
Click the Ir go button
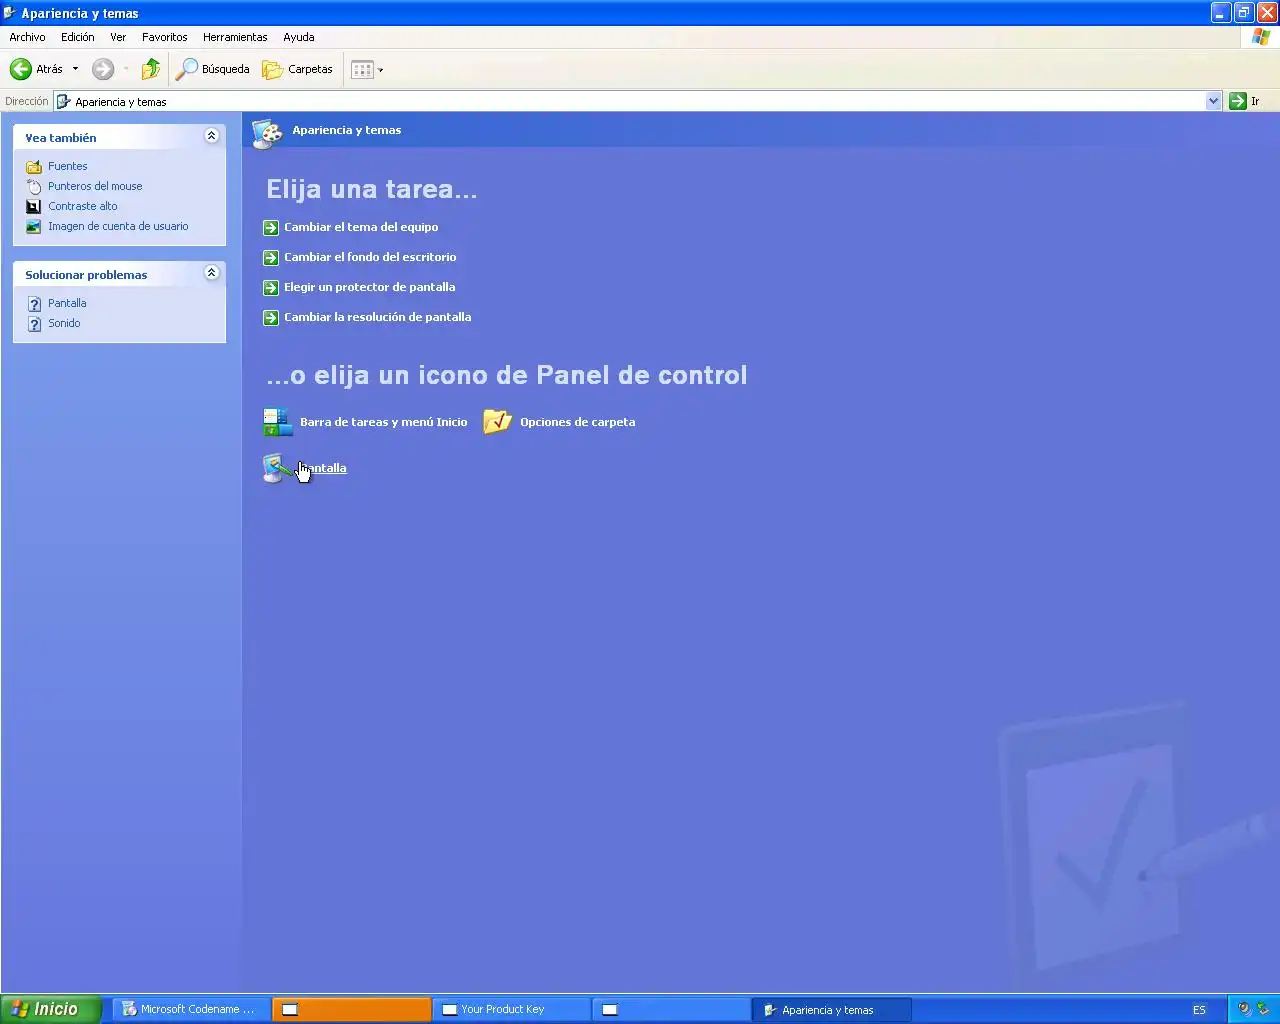tap(1245, 101)
